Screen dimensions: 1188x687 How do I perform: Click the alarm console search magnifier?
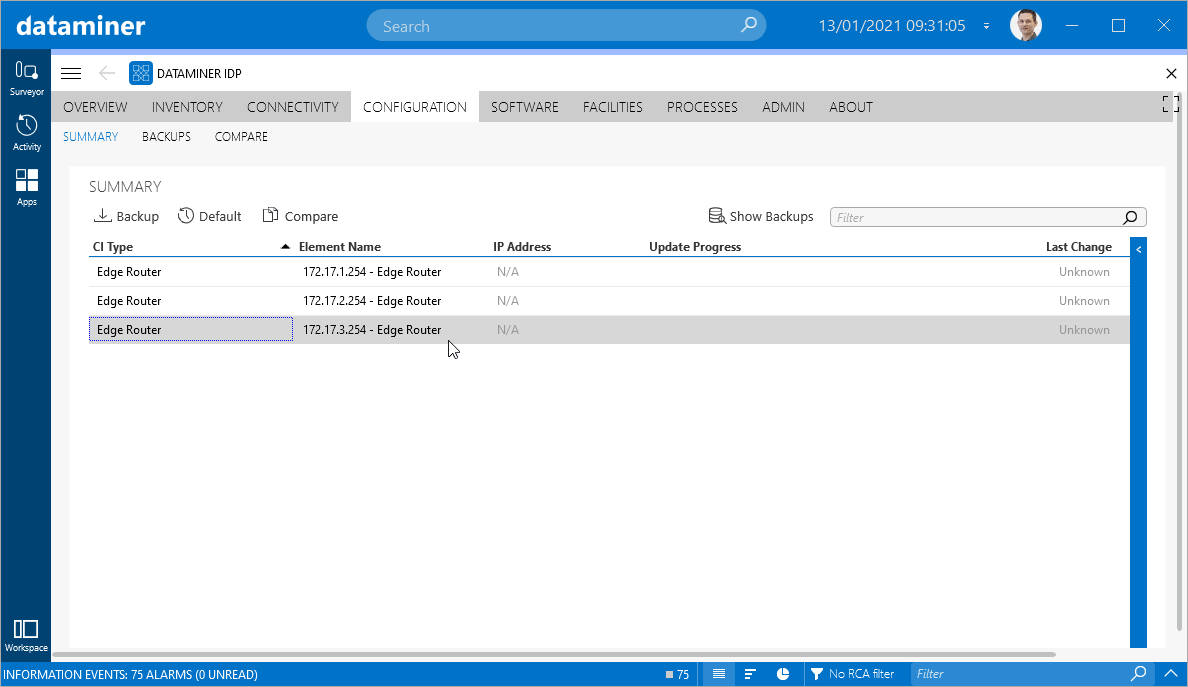coord(1139,673)
